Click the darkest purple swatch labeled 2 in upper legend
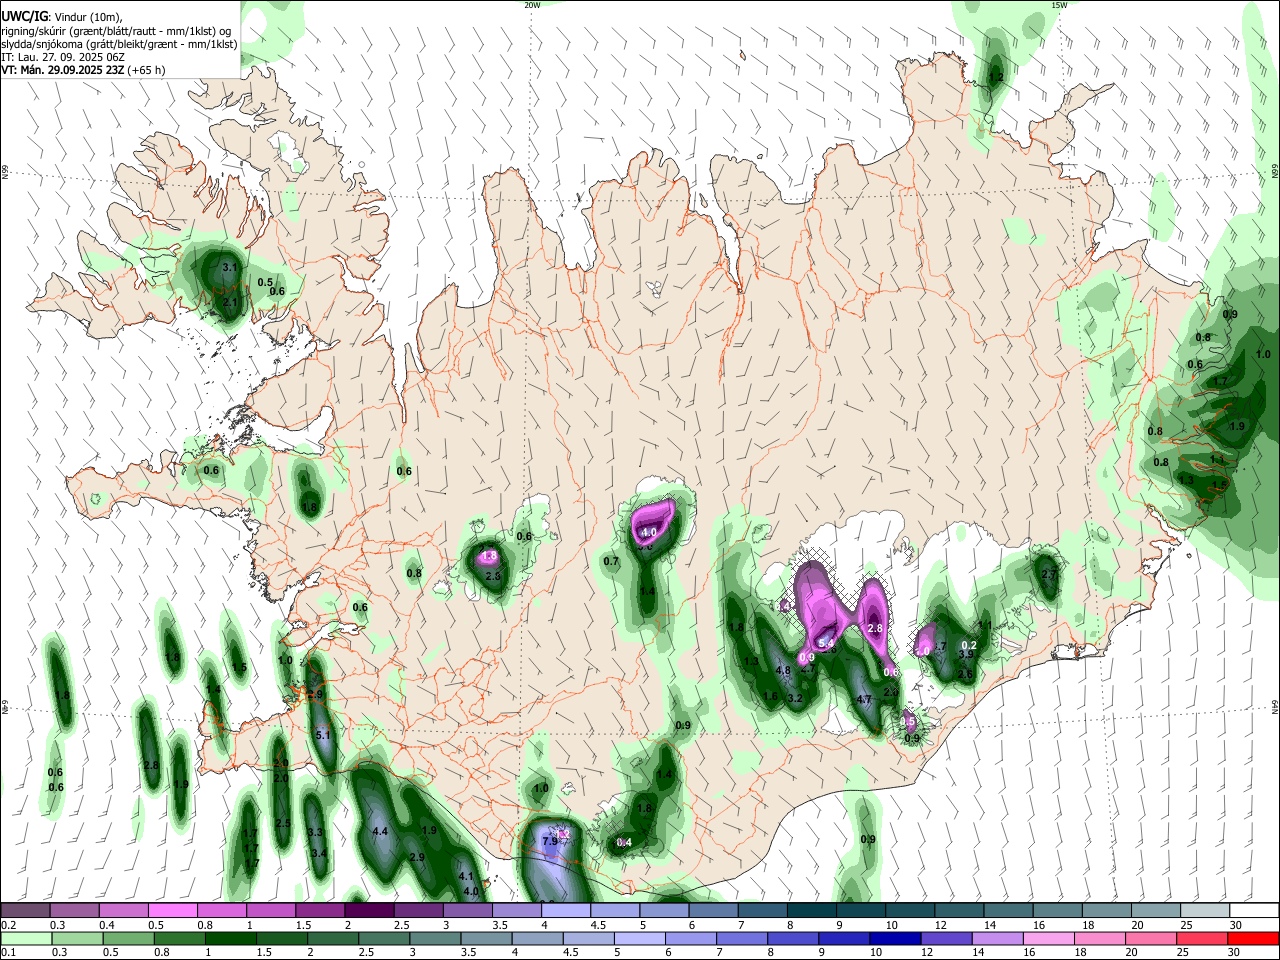The image size is (1280, 960). coord(369,910)
